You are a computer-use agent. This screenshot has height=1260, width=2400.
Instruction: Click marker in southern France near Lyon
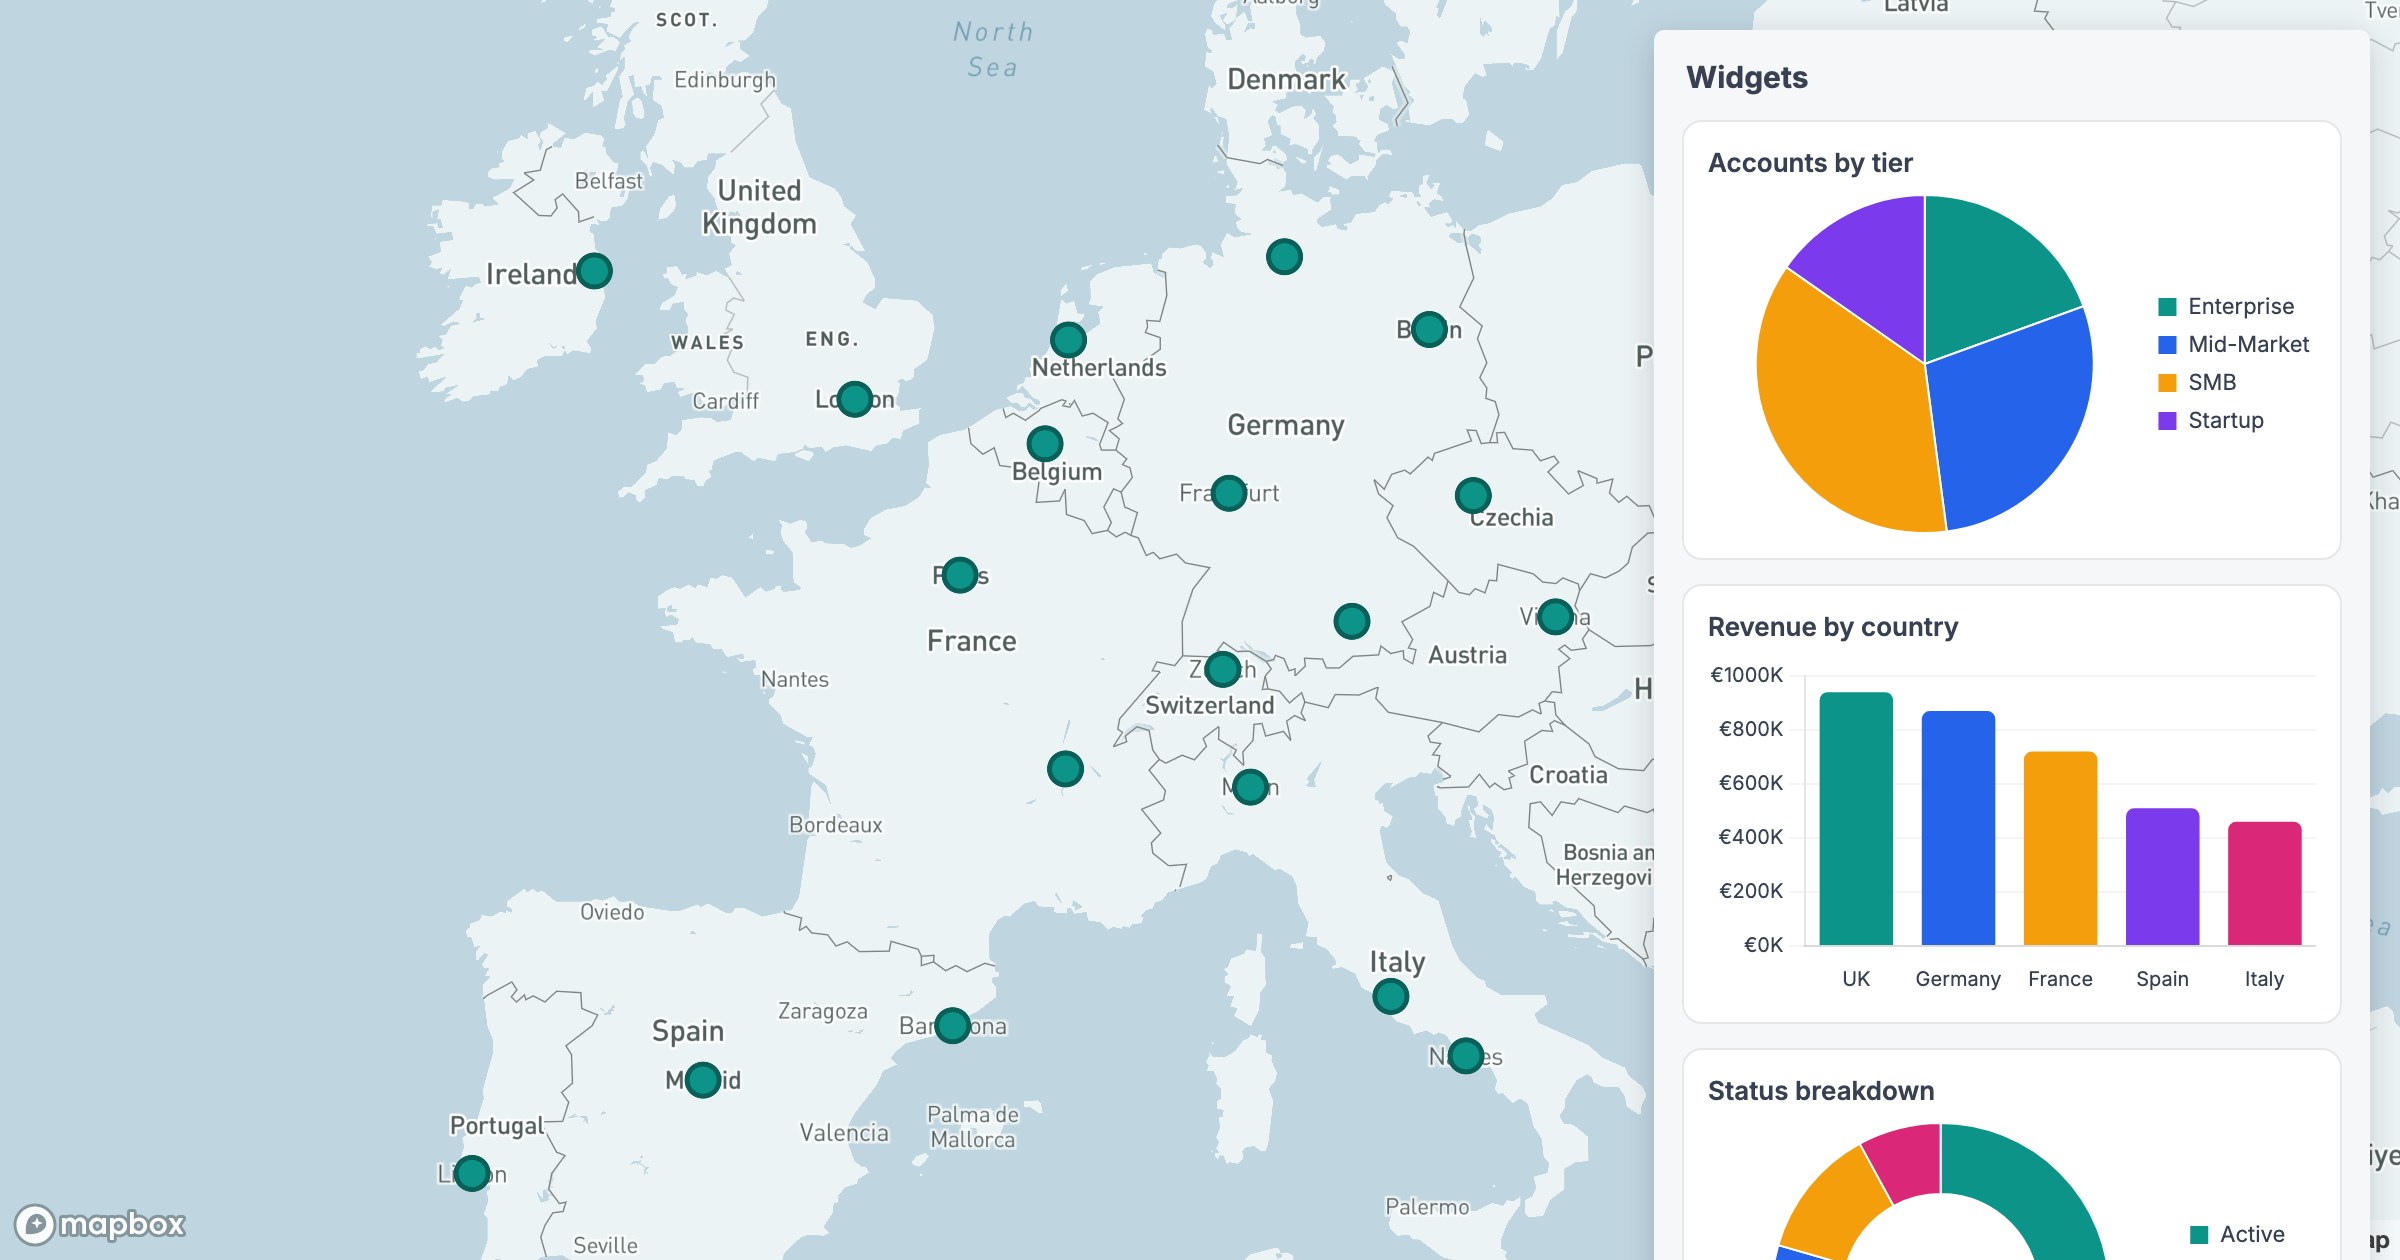1065,769
